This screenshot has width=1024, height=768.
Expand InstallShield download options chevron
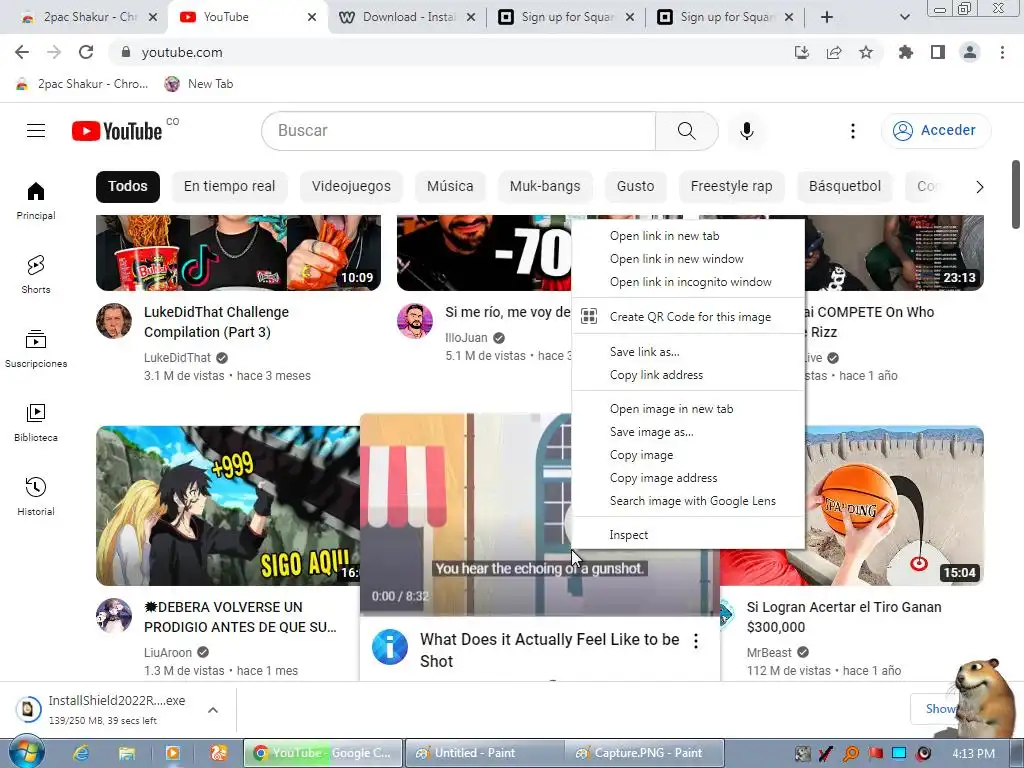(213, 710)
